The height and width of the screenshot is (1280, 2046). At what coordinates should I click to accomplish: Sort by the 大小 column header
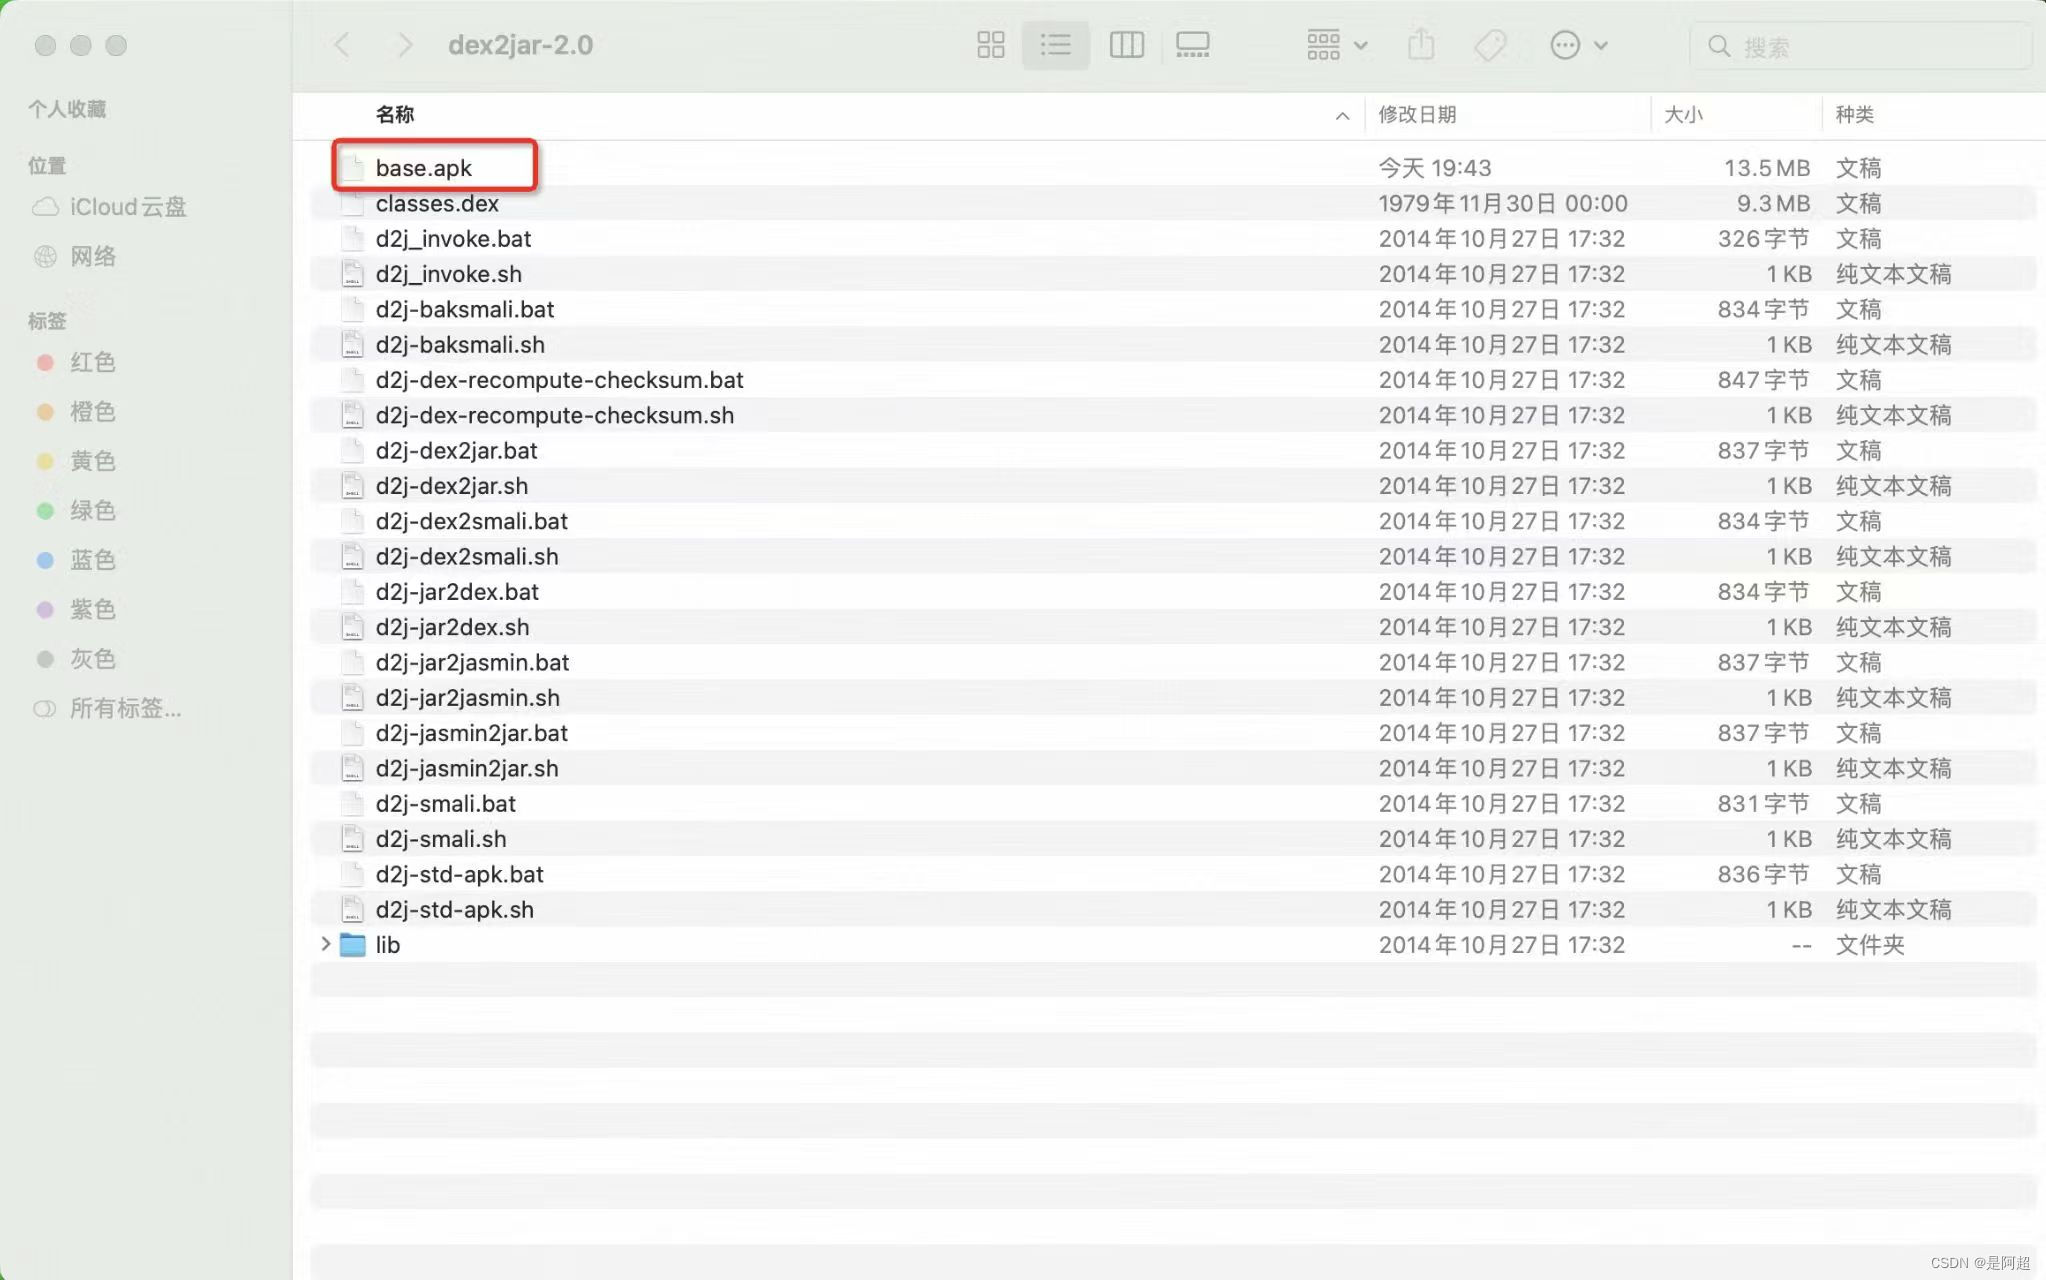(1683, 114)
